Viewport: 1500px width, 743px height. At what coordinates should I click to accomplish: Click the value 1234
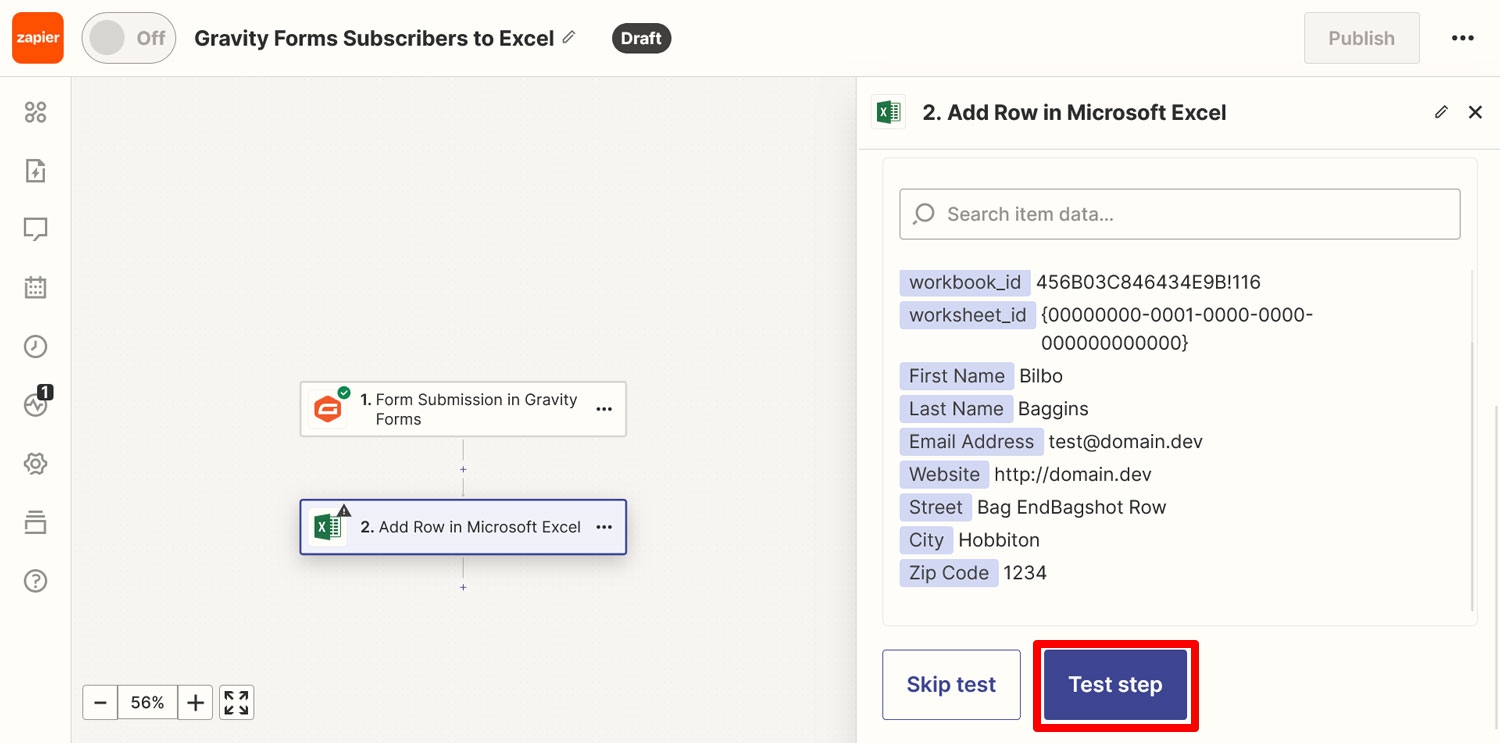click(1025, 573)
